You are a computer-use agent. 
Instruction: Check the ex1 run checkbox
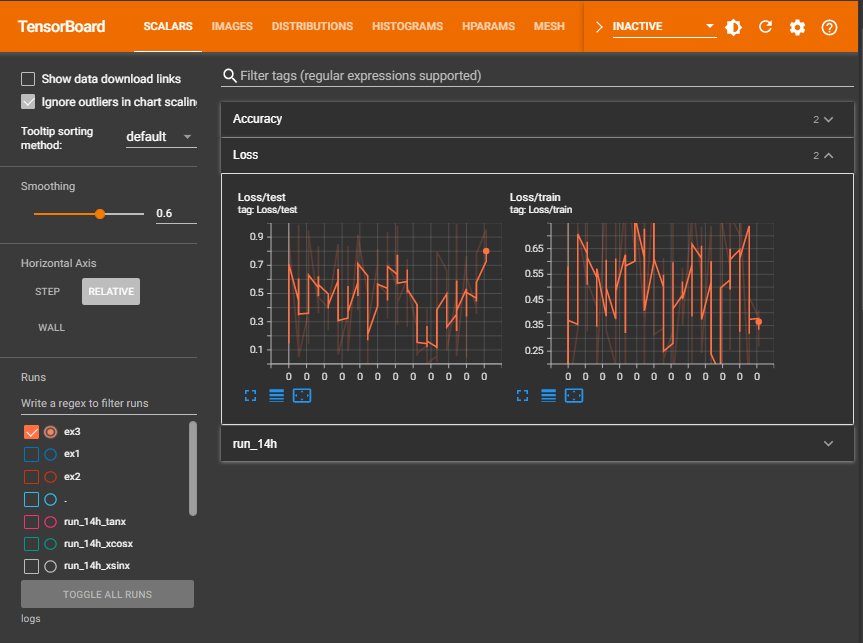[31, 454]
